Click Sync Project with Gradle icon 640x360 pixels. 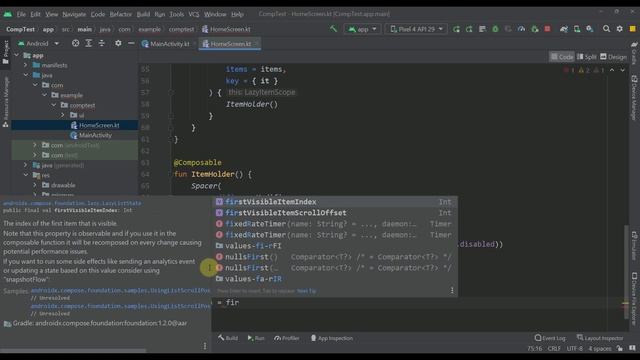[x=564, y=29]
